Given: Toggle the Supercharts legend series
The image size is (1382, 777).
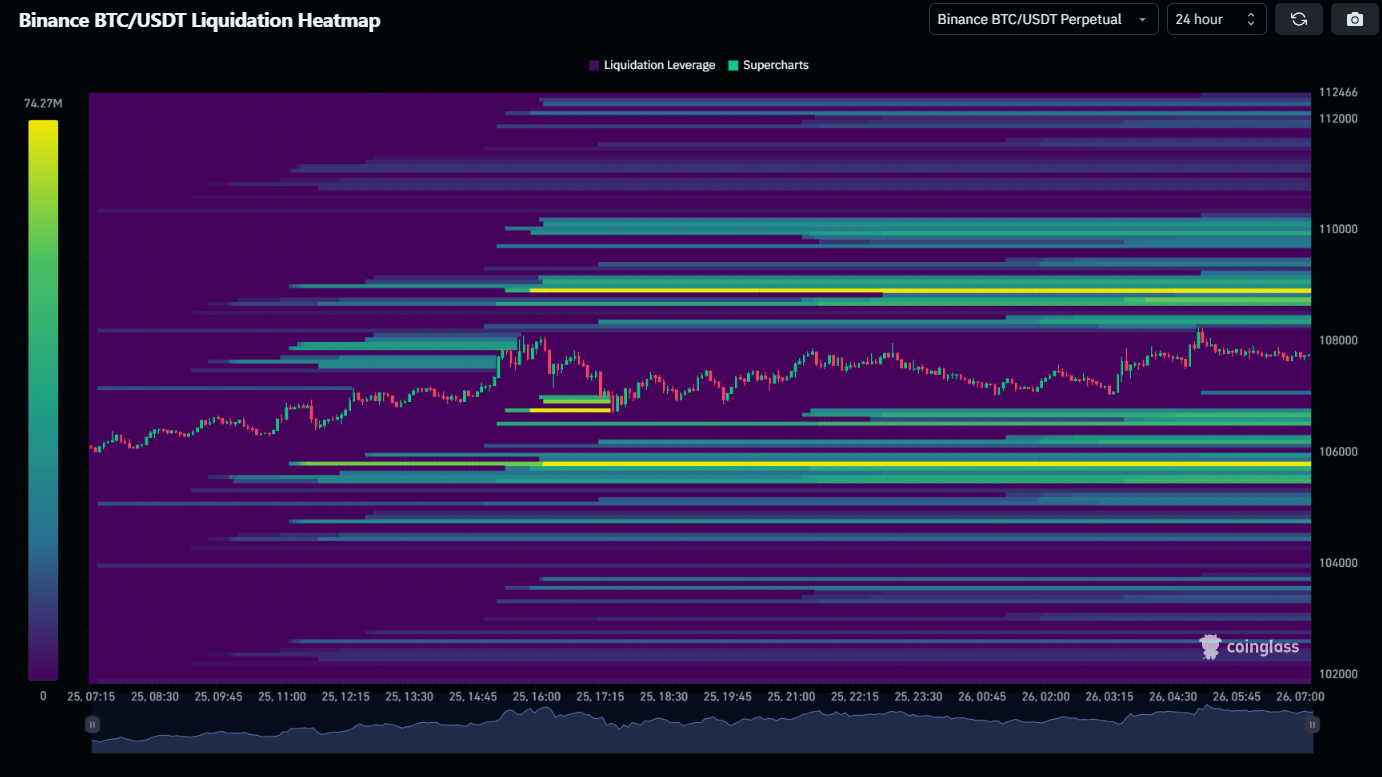Looking at the screenshot, I should [x=768, y=65].
